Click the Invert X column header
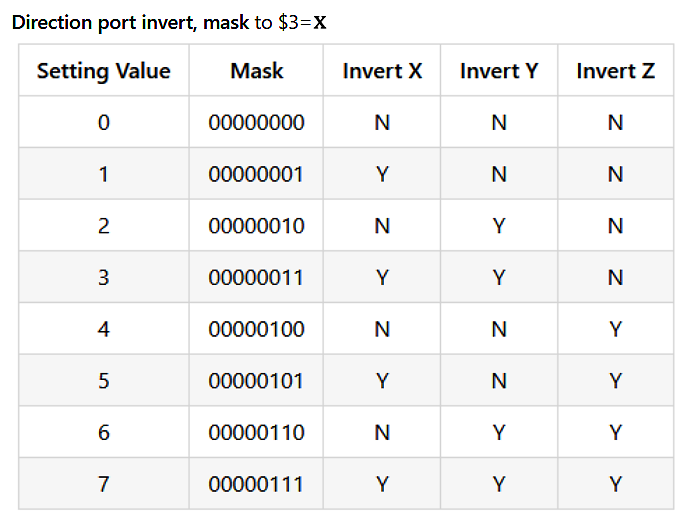 382,71
